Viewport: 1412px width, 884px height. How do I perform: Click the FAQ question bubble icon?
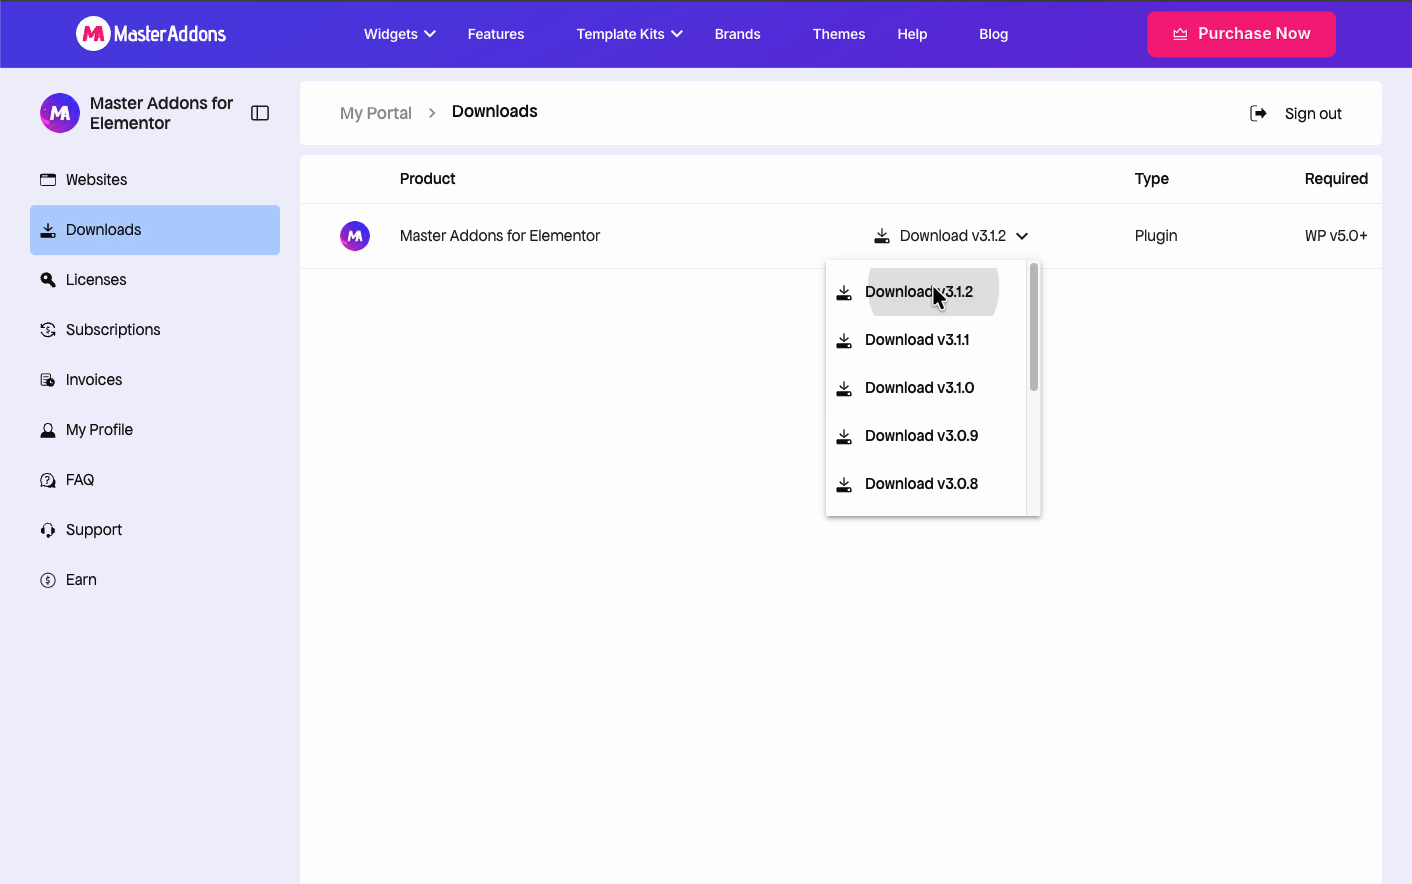pos(48,480)
